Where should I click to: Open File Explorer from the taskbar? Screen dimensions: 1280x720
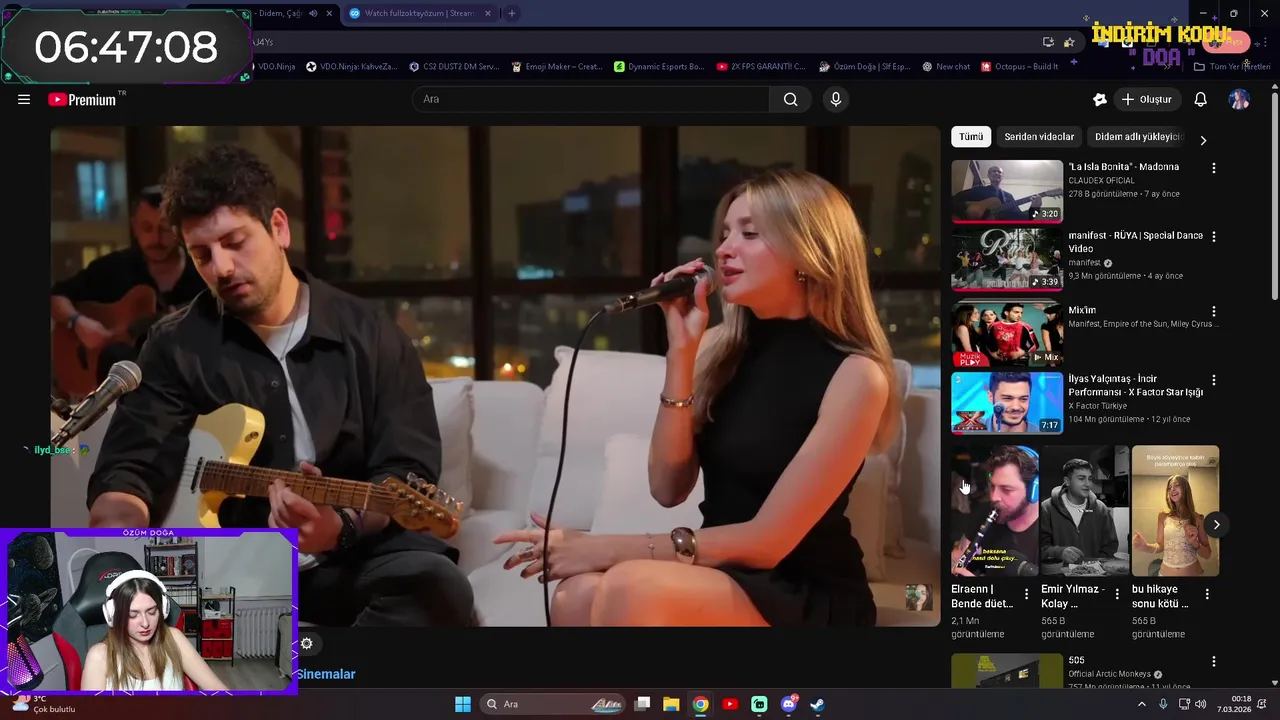click(x=671, y=704)
